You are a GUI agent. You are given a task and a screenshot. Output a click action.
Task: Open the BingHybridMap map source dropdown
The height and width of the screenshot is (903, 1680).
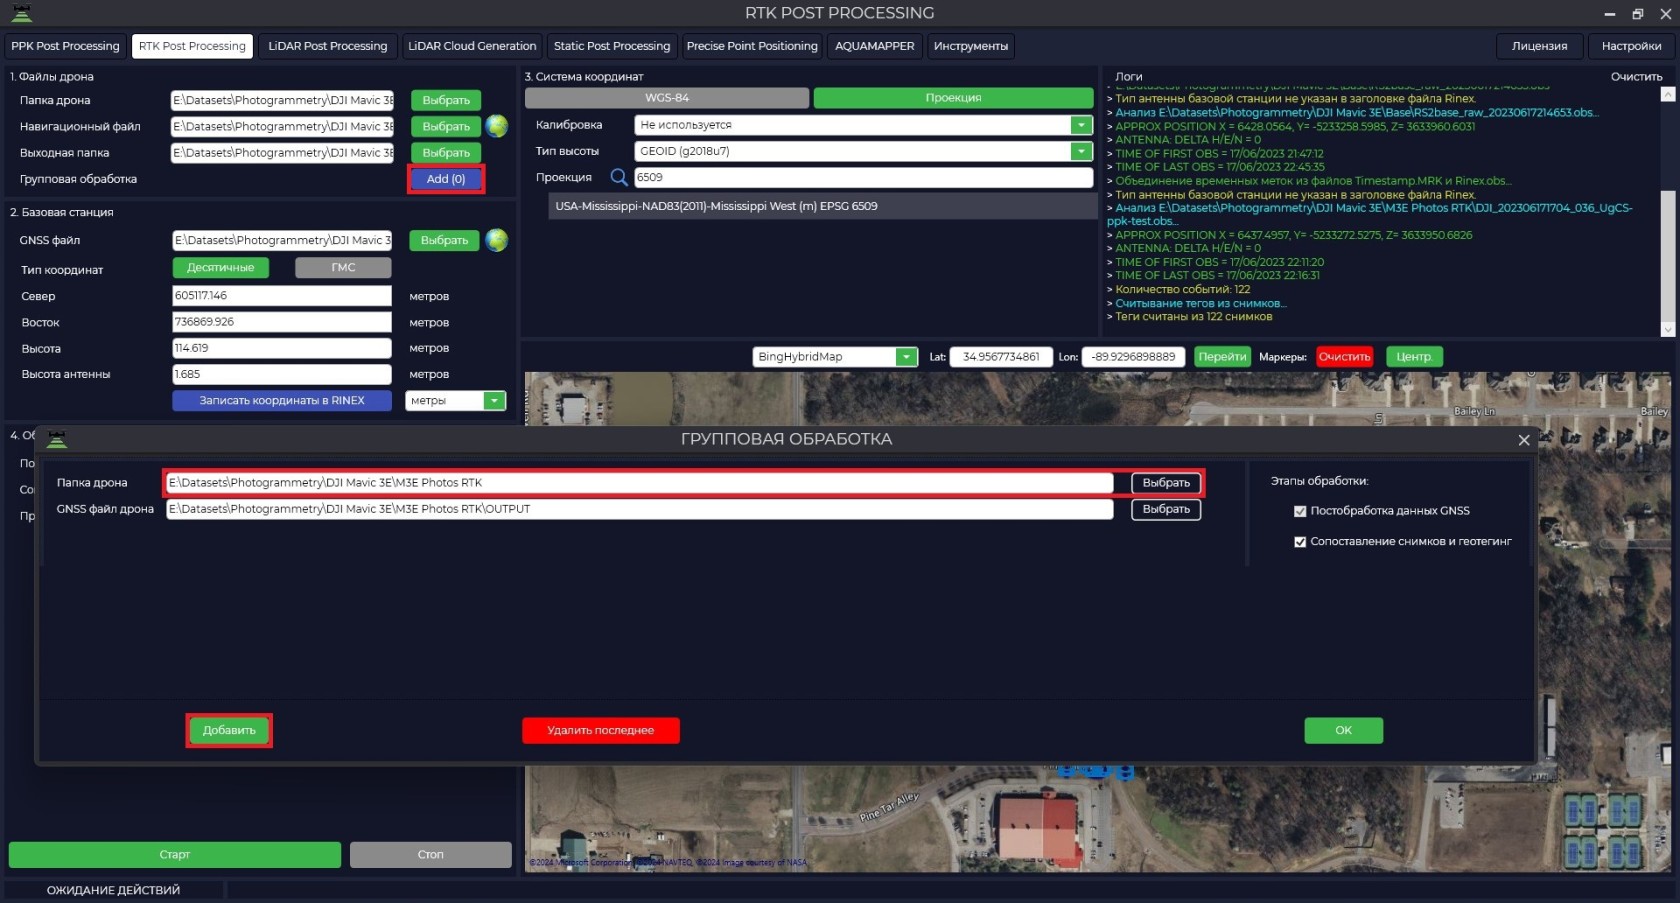906,357
